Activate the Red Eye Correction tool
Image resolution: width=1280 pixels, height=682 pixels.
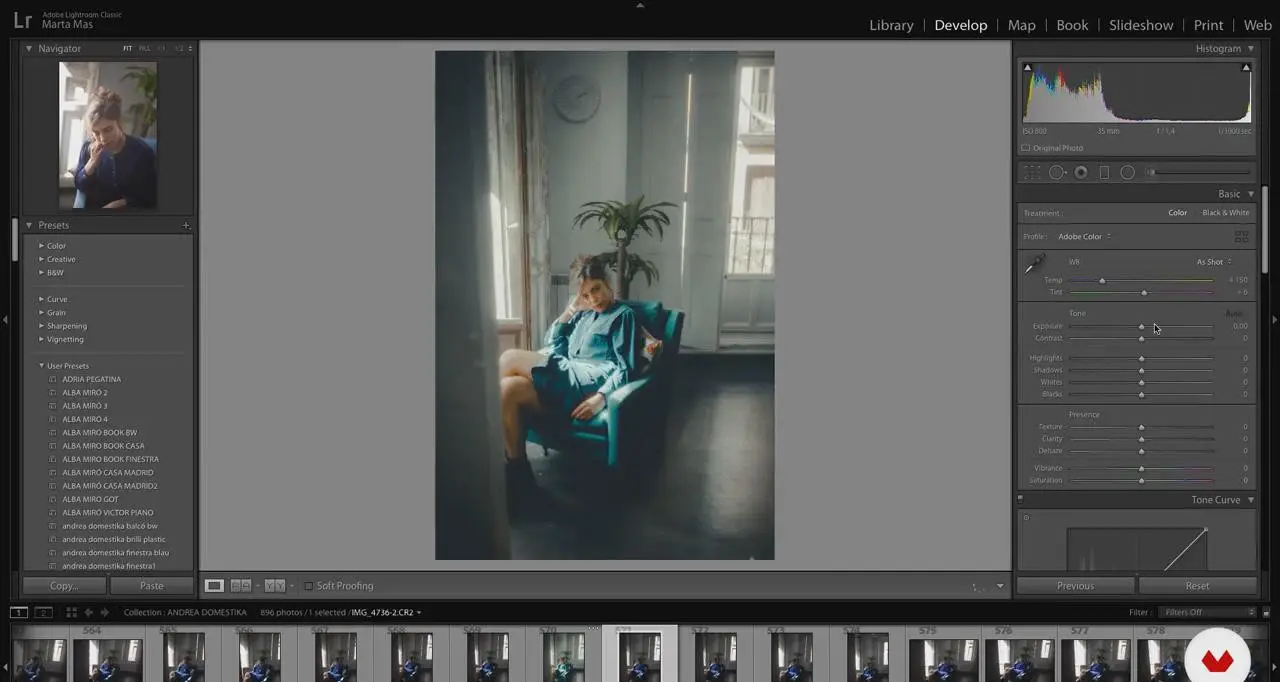pos(1081,173)
